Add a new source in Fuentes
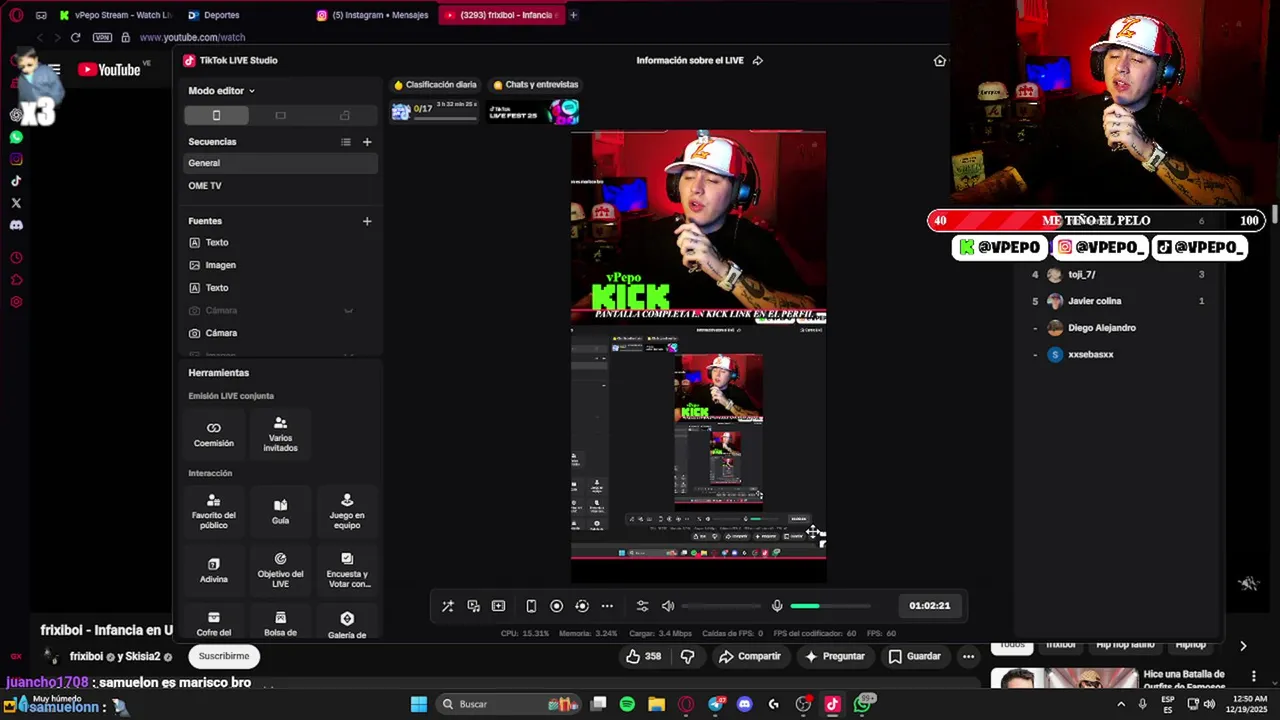Viewport: 1280px width, 720px height. [367, 221]
